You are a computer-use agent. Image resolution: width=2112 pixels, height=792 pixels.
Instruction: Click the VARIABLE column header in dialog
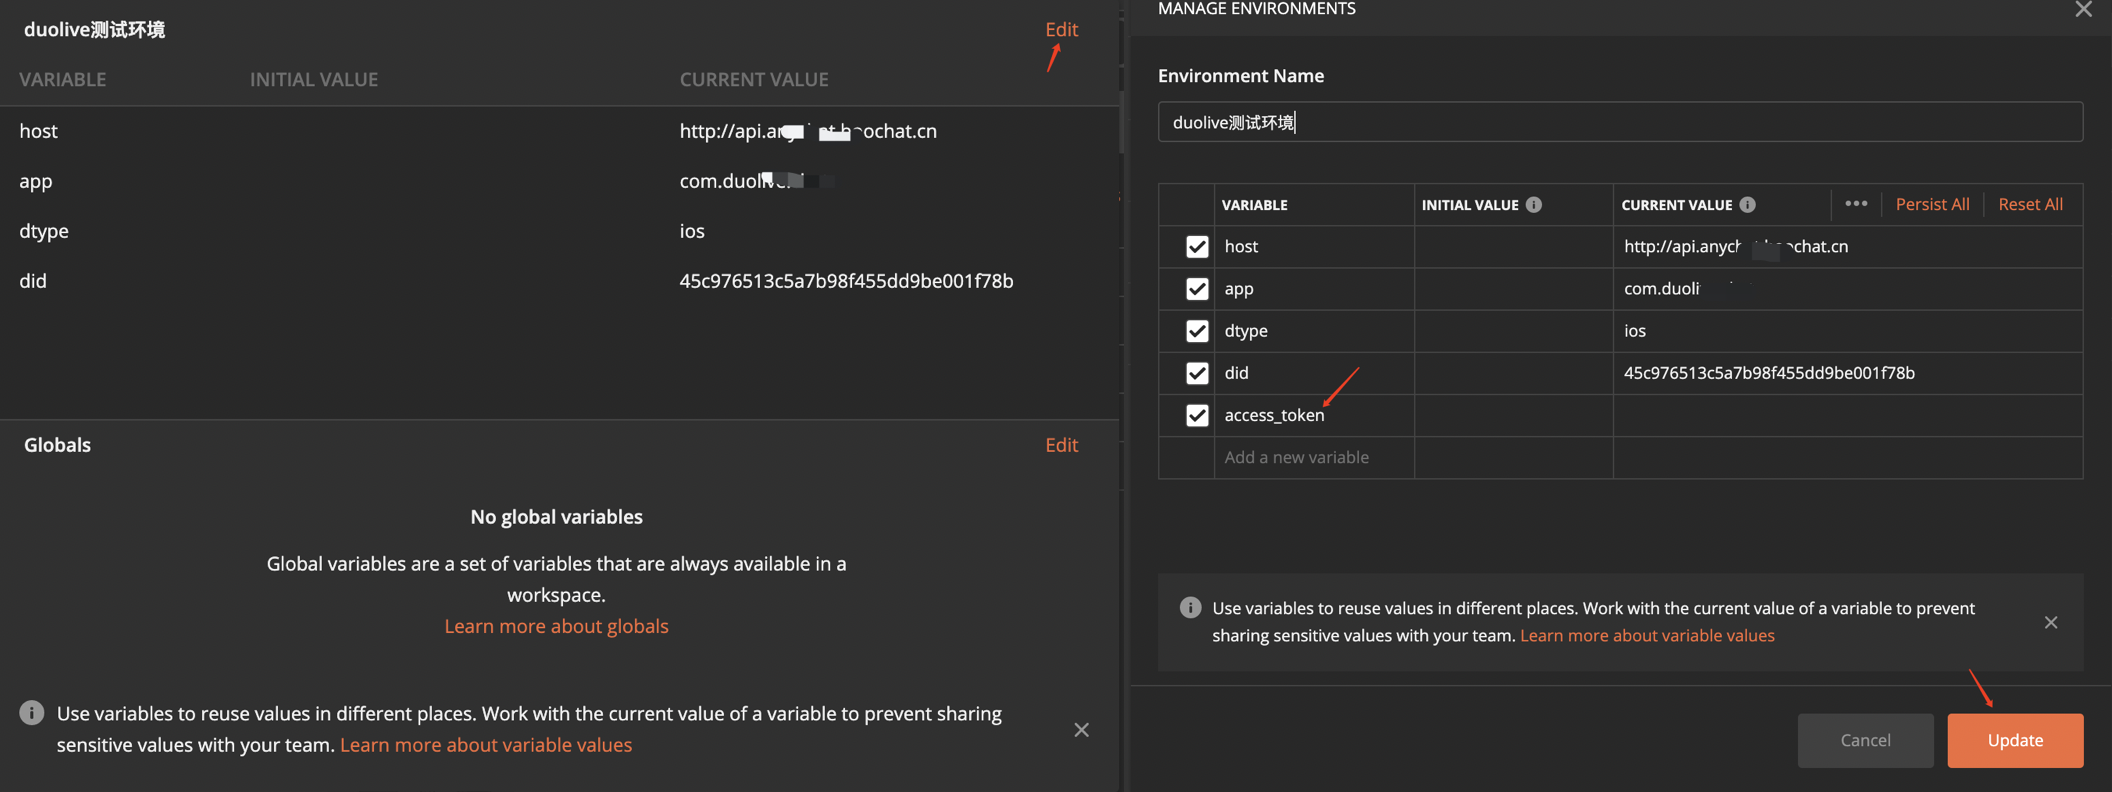click(x=1254, y=205)
